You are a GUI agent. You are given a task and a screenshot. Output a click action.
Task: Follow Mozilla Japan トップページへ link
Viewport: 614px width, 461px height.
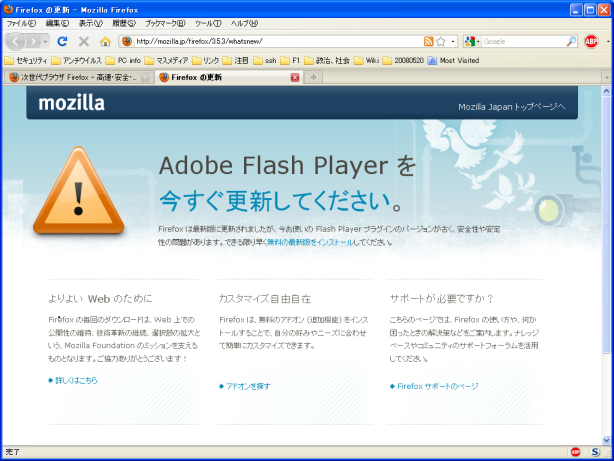(512, 107)
